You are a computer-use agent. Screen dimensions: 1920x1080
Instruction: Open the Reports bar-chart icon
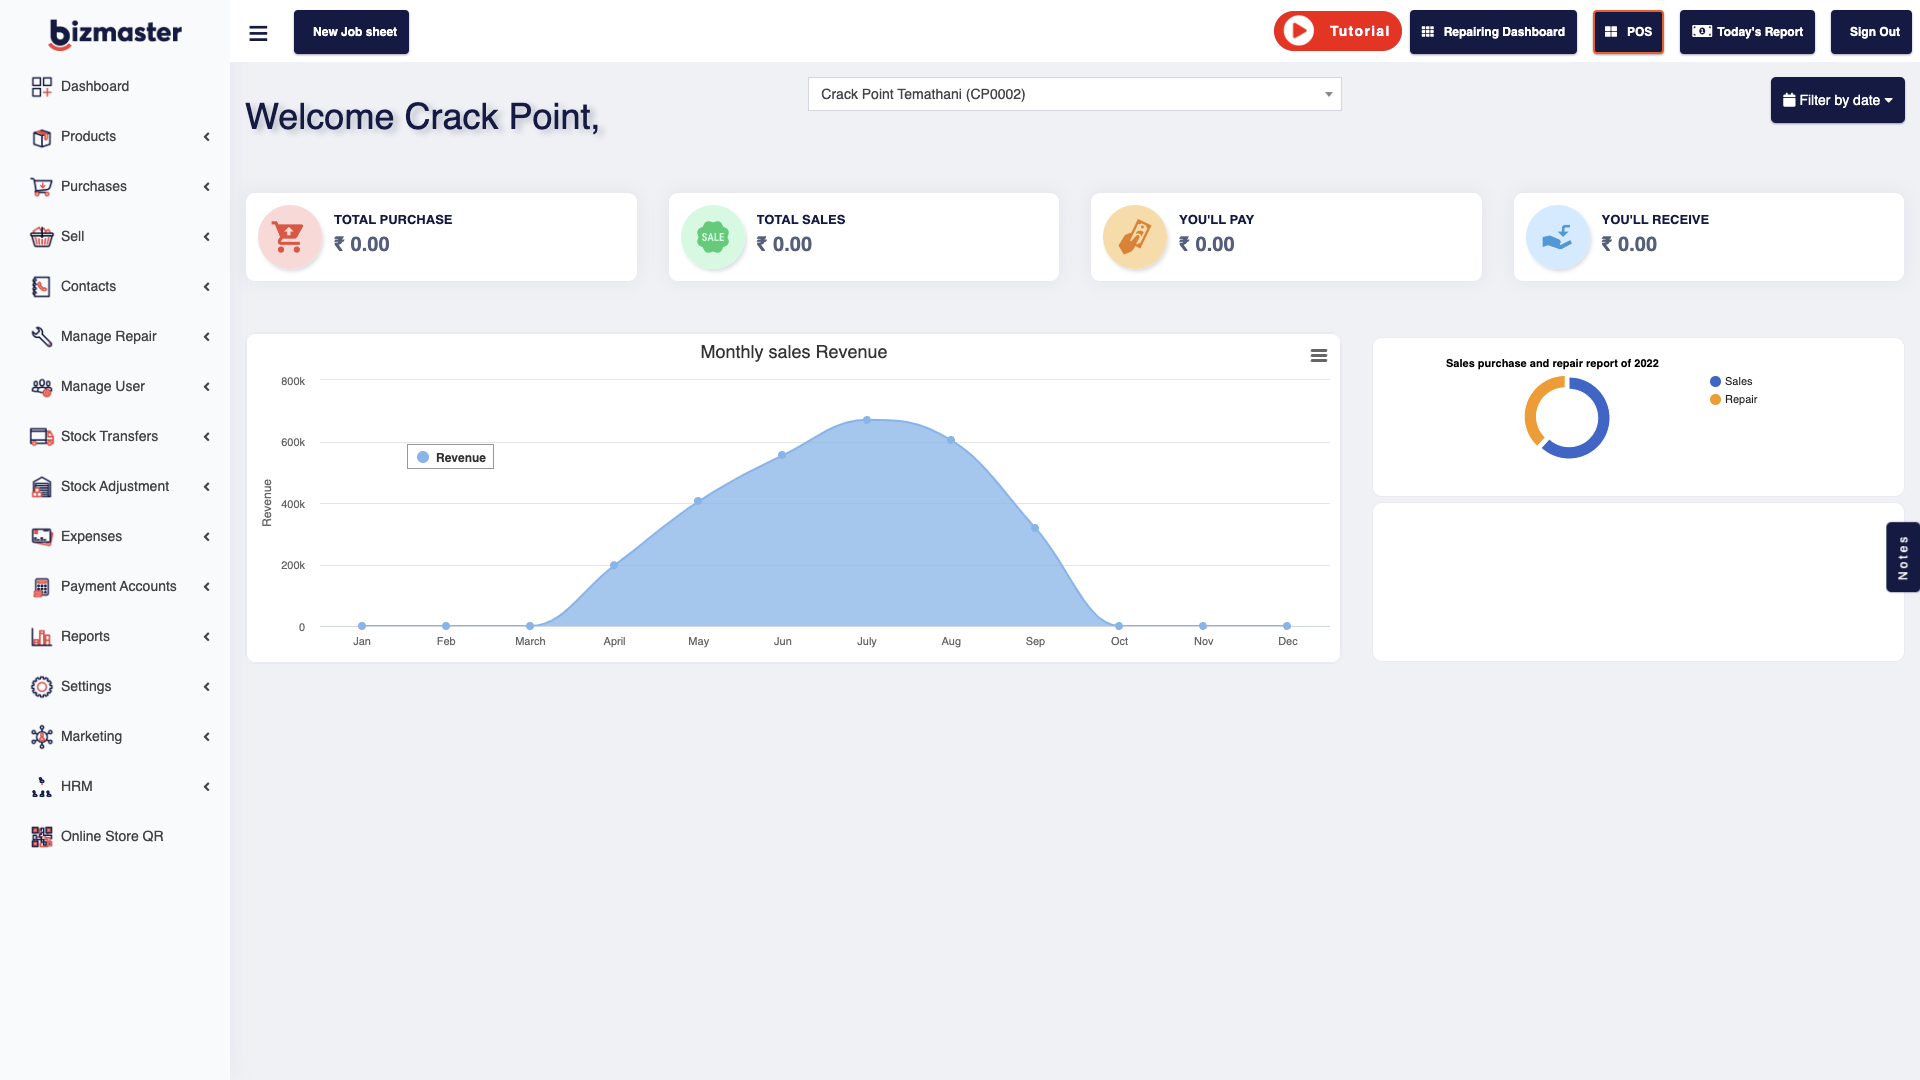pos(41,636)
